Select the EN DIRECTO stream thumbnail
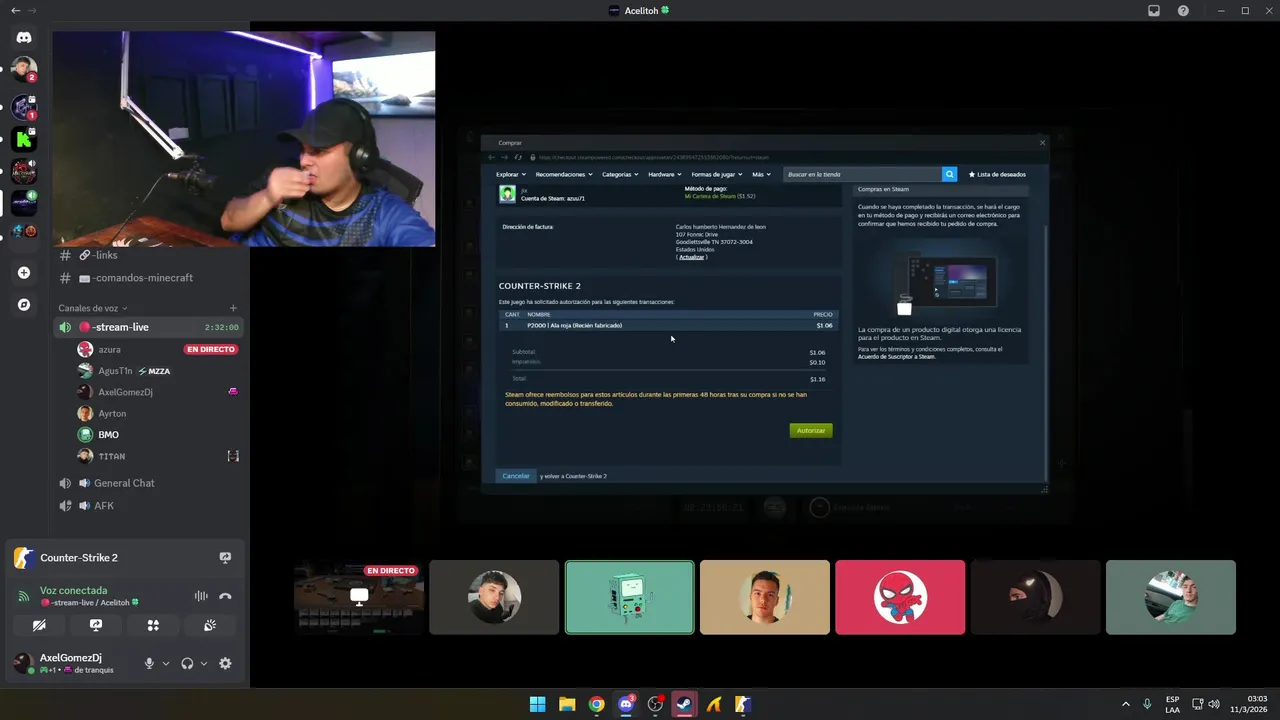The width and height of the screenshot is (1280, 720). pyautogui.click(x=359, y=597)
